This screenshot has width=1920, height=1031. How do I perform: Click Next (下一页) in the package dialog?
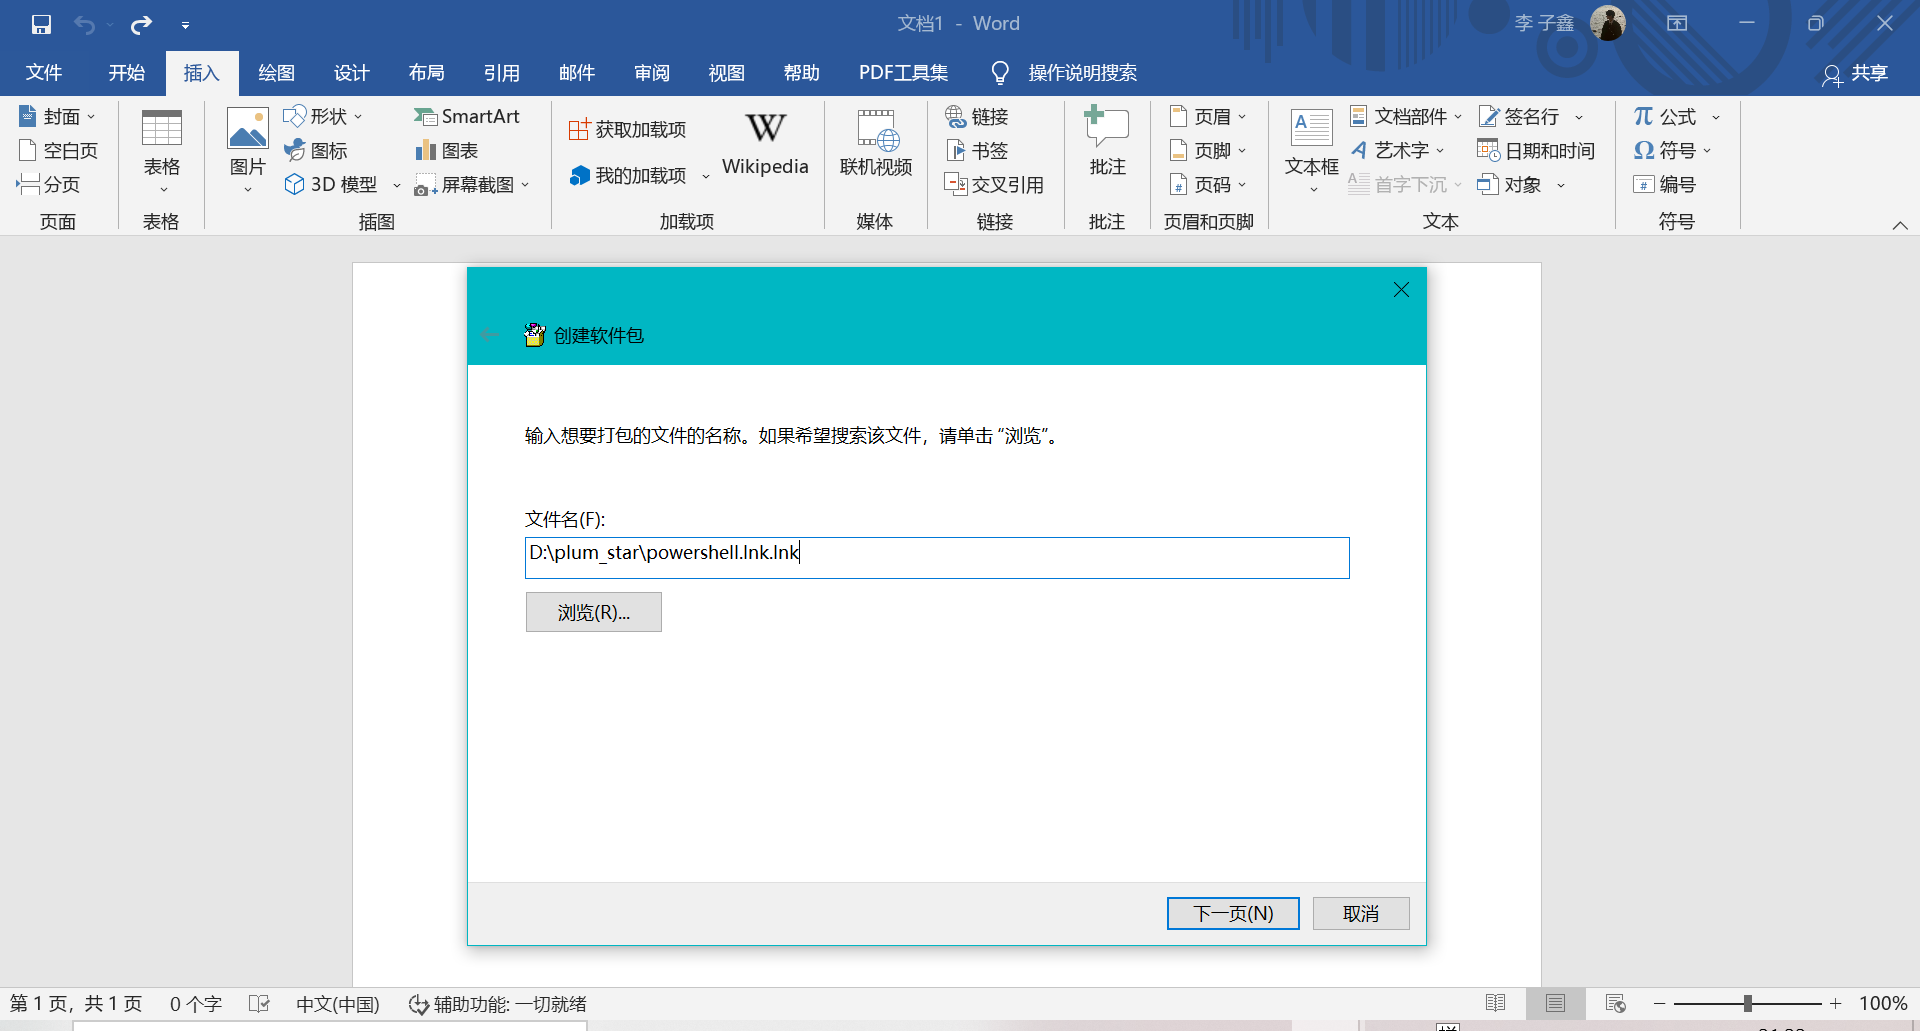click(1233, 913)
